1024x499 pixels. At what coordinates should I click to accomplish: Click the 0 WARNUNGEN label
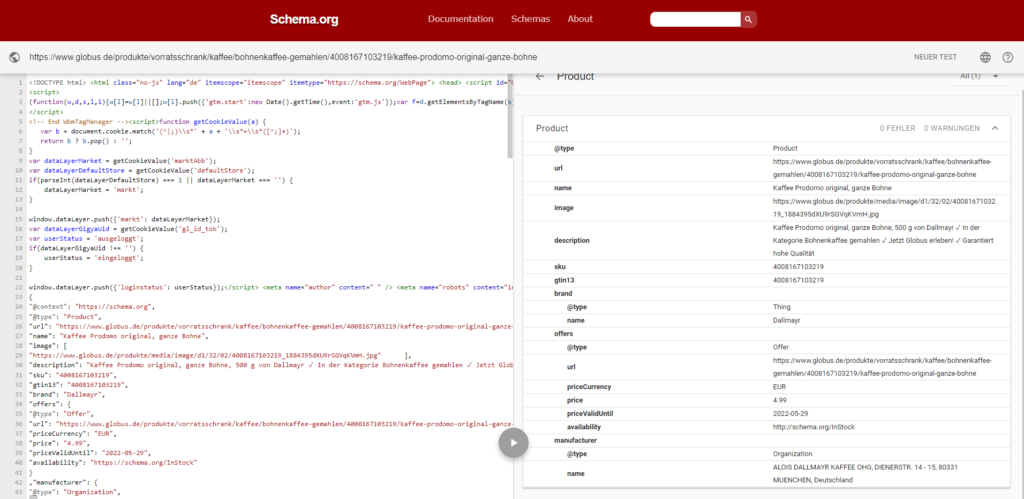pyautogui.click(x=952, y=128)
